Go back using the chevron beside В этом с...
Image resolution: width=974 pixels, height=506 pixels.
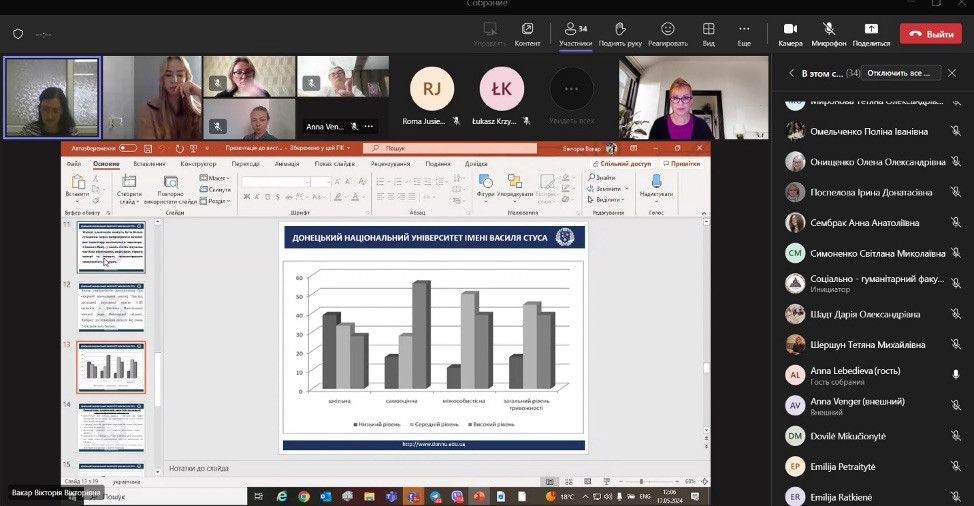click(791, 73)
